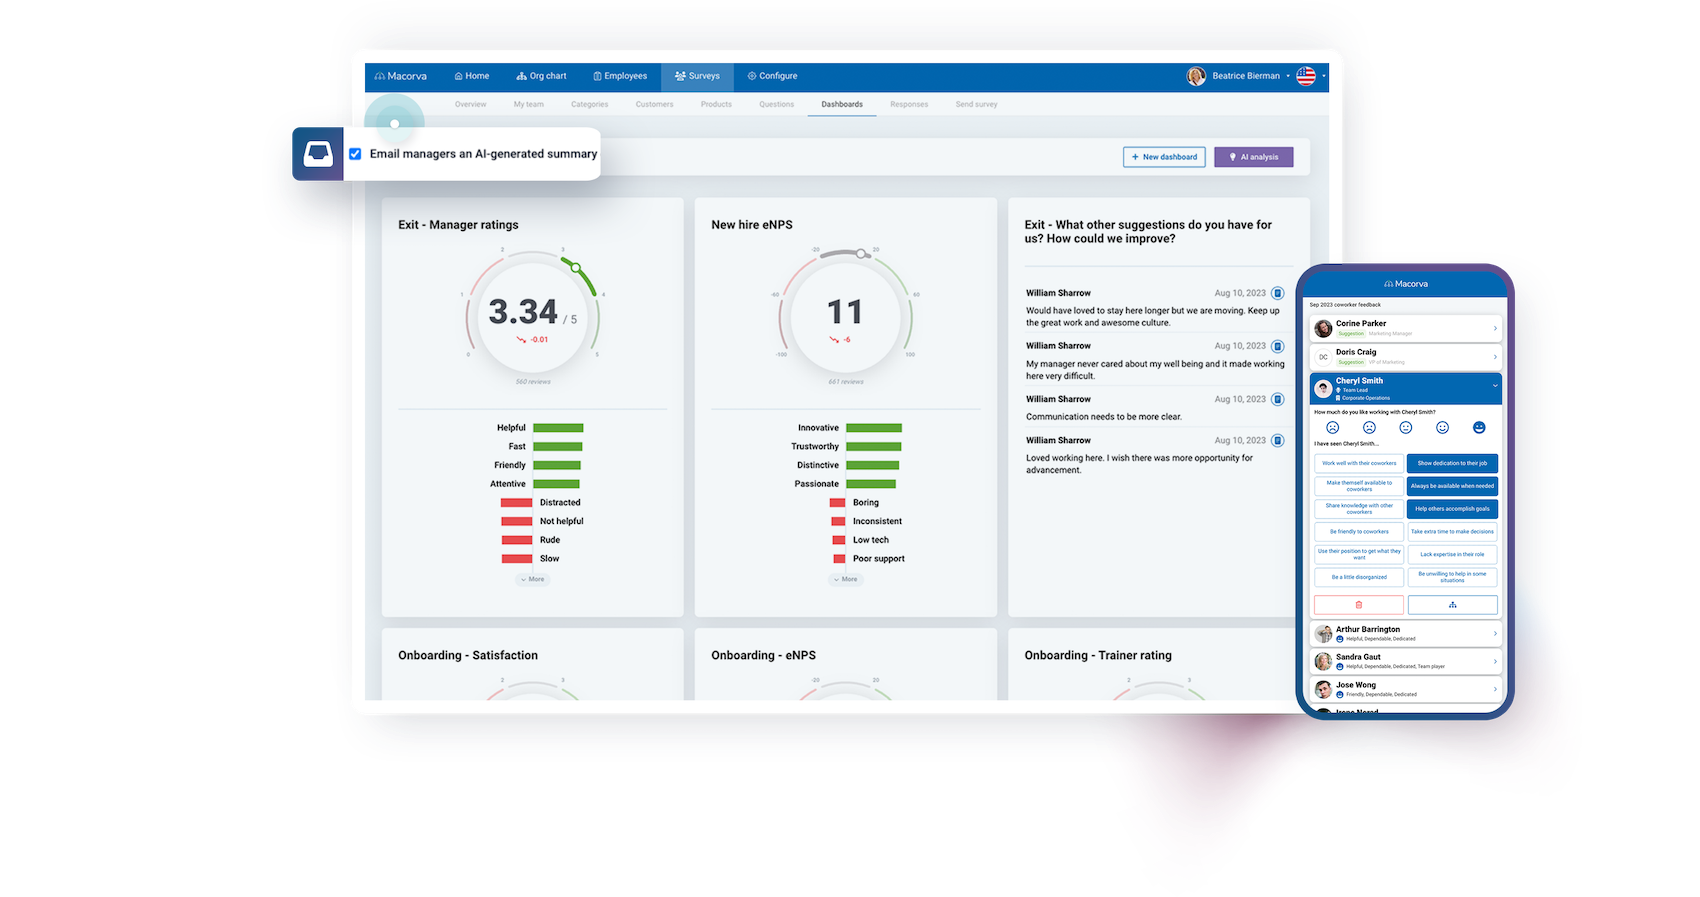Uncheck 'Email managers an AI-generated summary'

[355, 154]
